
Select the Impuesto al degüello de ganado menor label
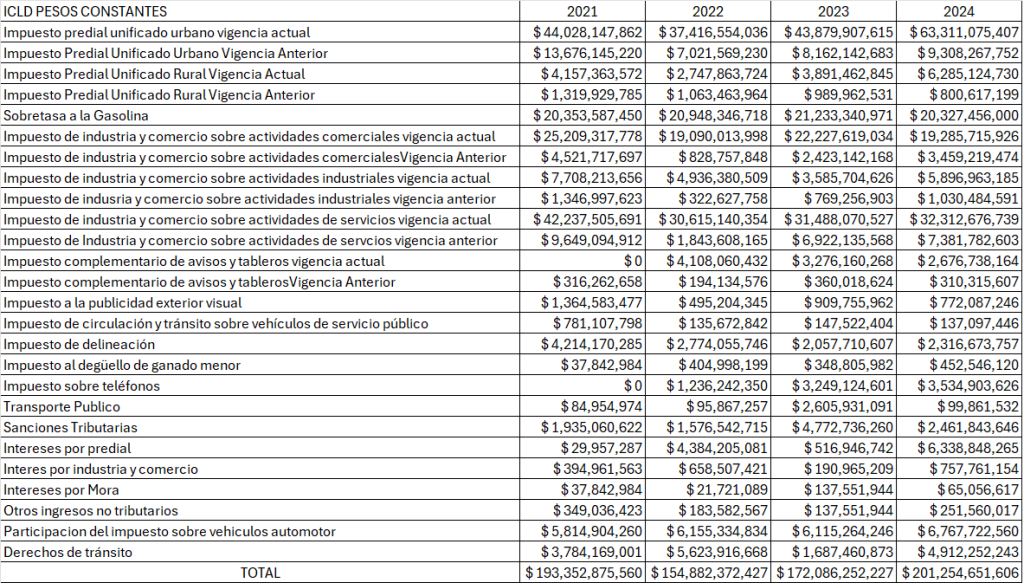point(121,365)
